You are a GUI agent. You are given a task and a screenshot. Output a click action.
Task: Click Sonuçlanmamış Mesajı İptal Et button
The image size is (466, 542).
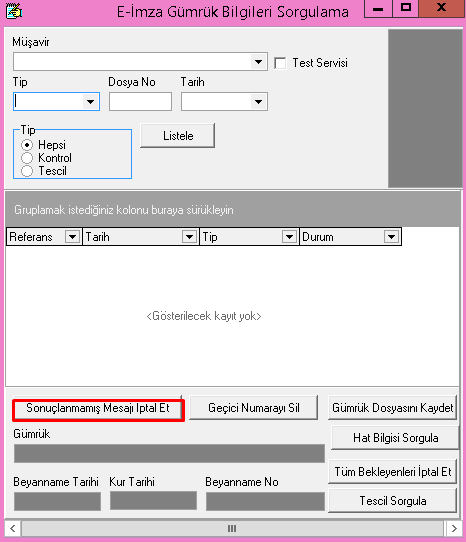[x=98, y=408]
